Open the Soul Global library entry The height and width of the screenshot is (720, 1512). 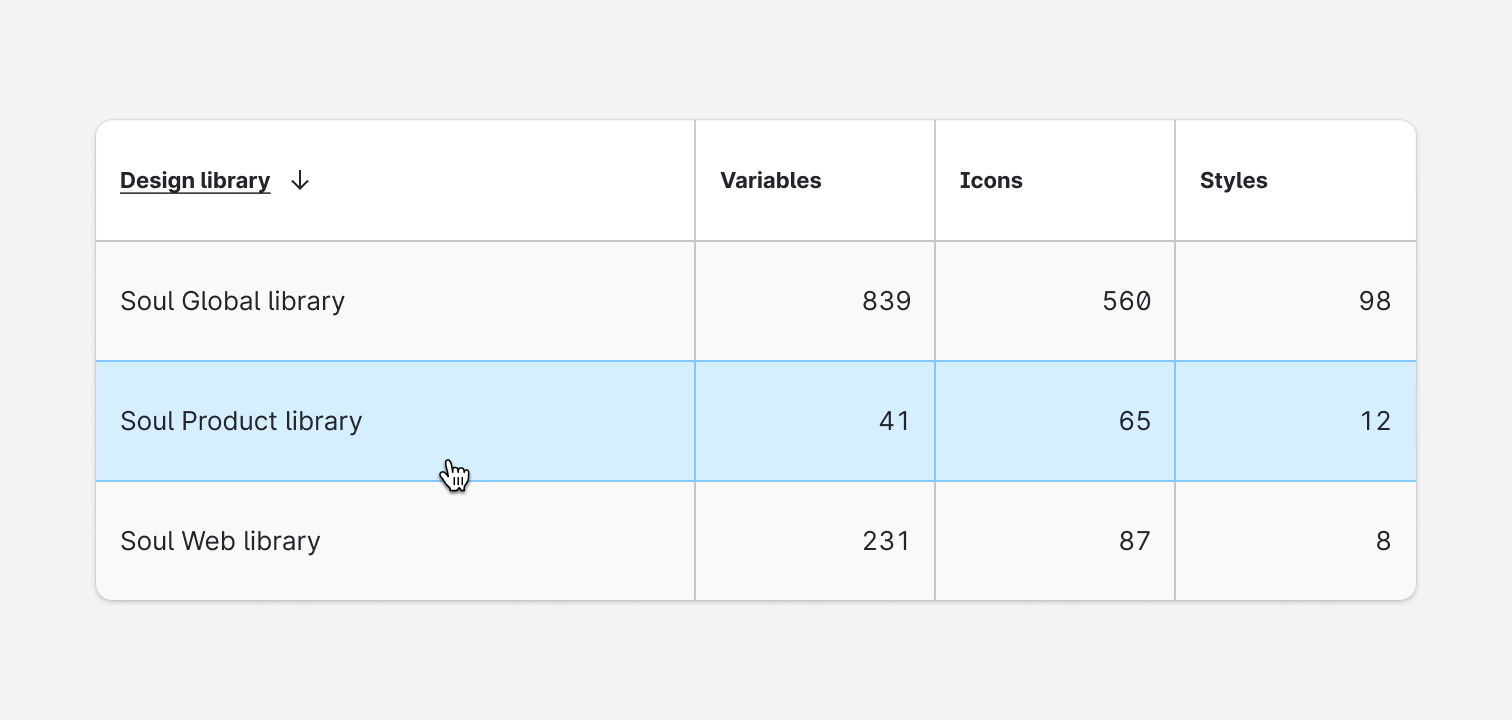coord(232,300)
